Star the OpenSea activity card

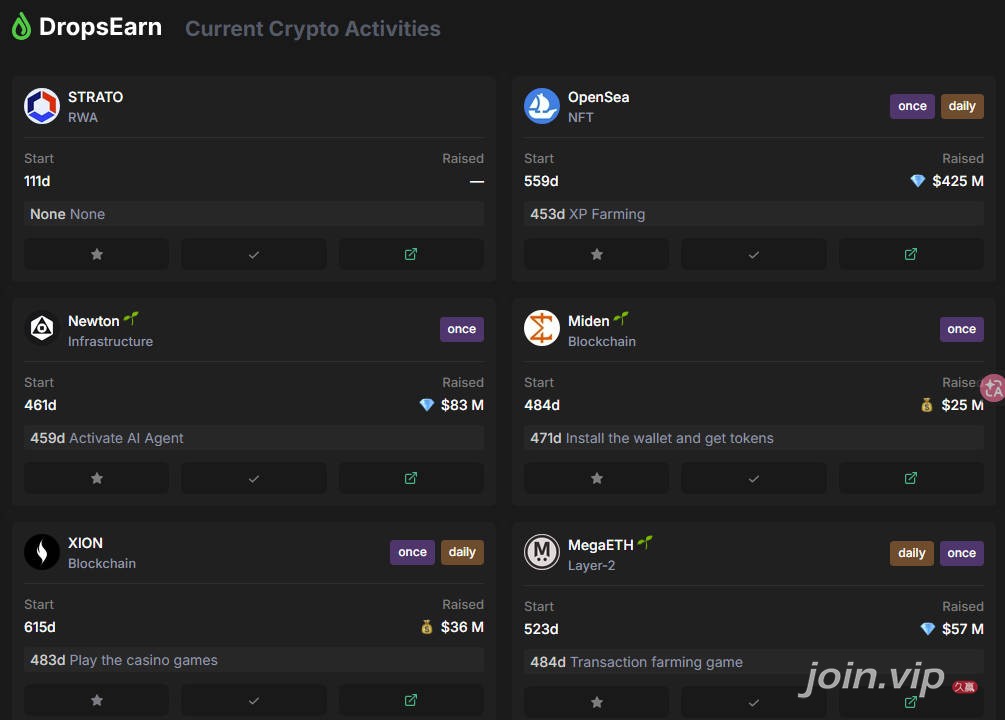pos(597,255)
